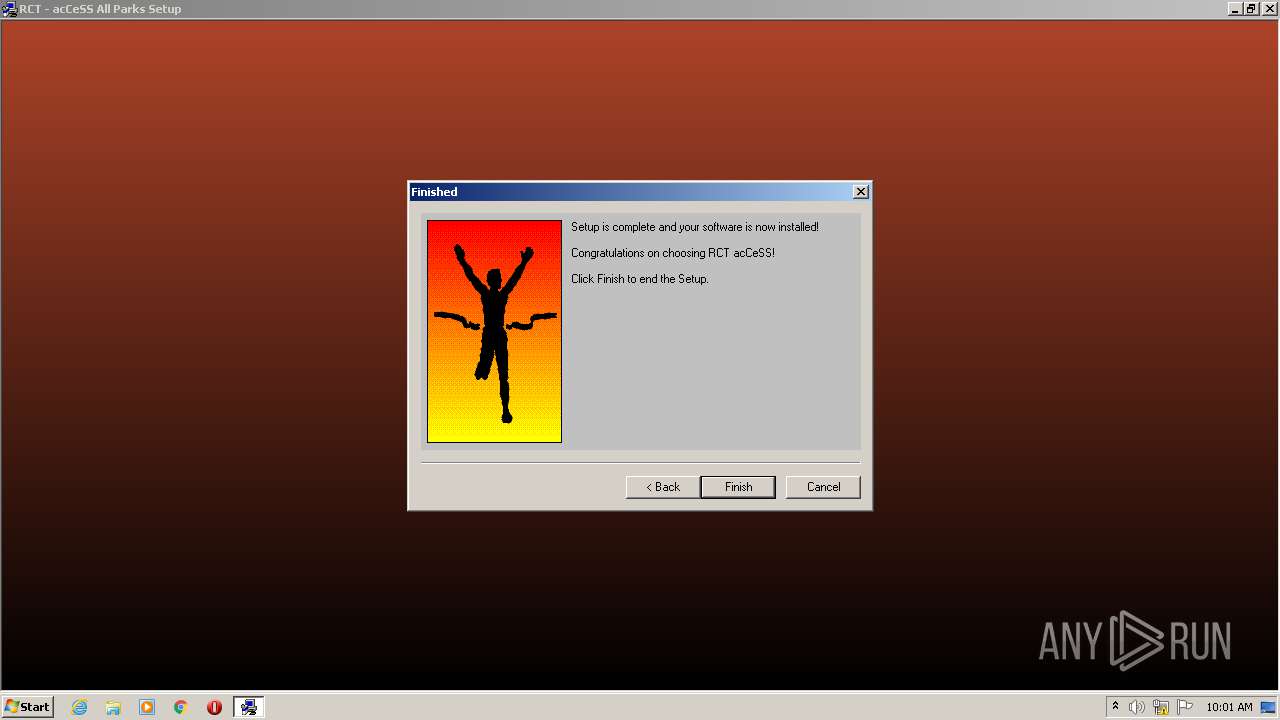Close the Finished dialog with X

click(x=860, y=192)
